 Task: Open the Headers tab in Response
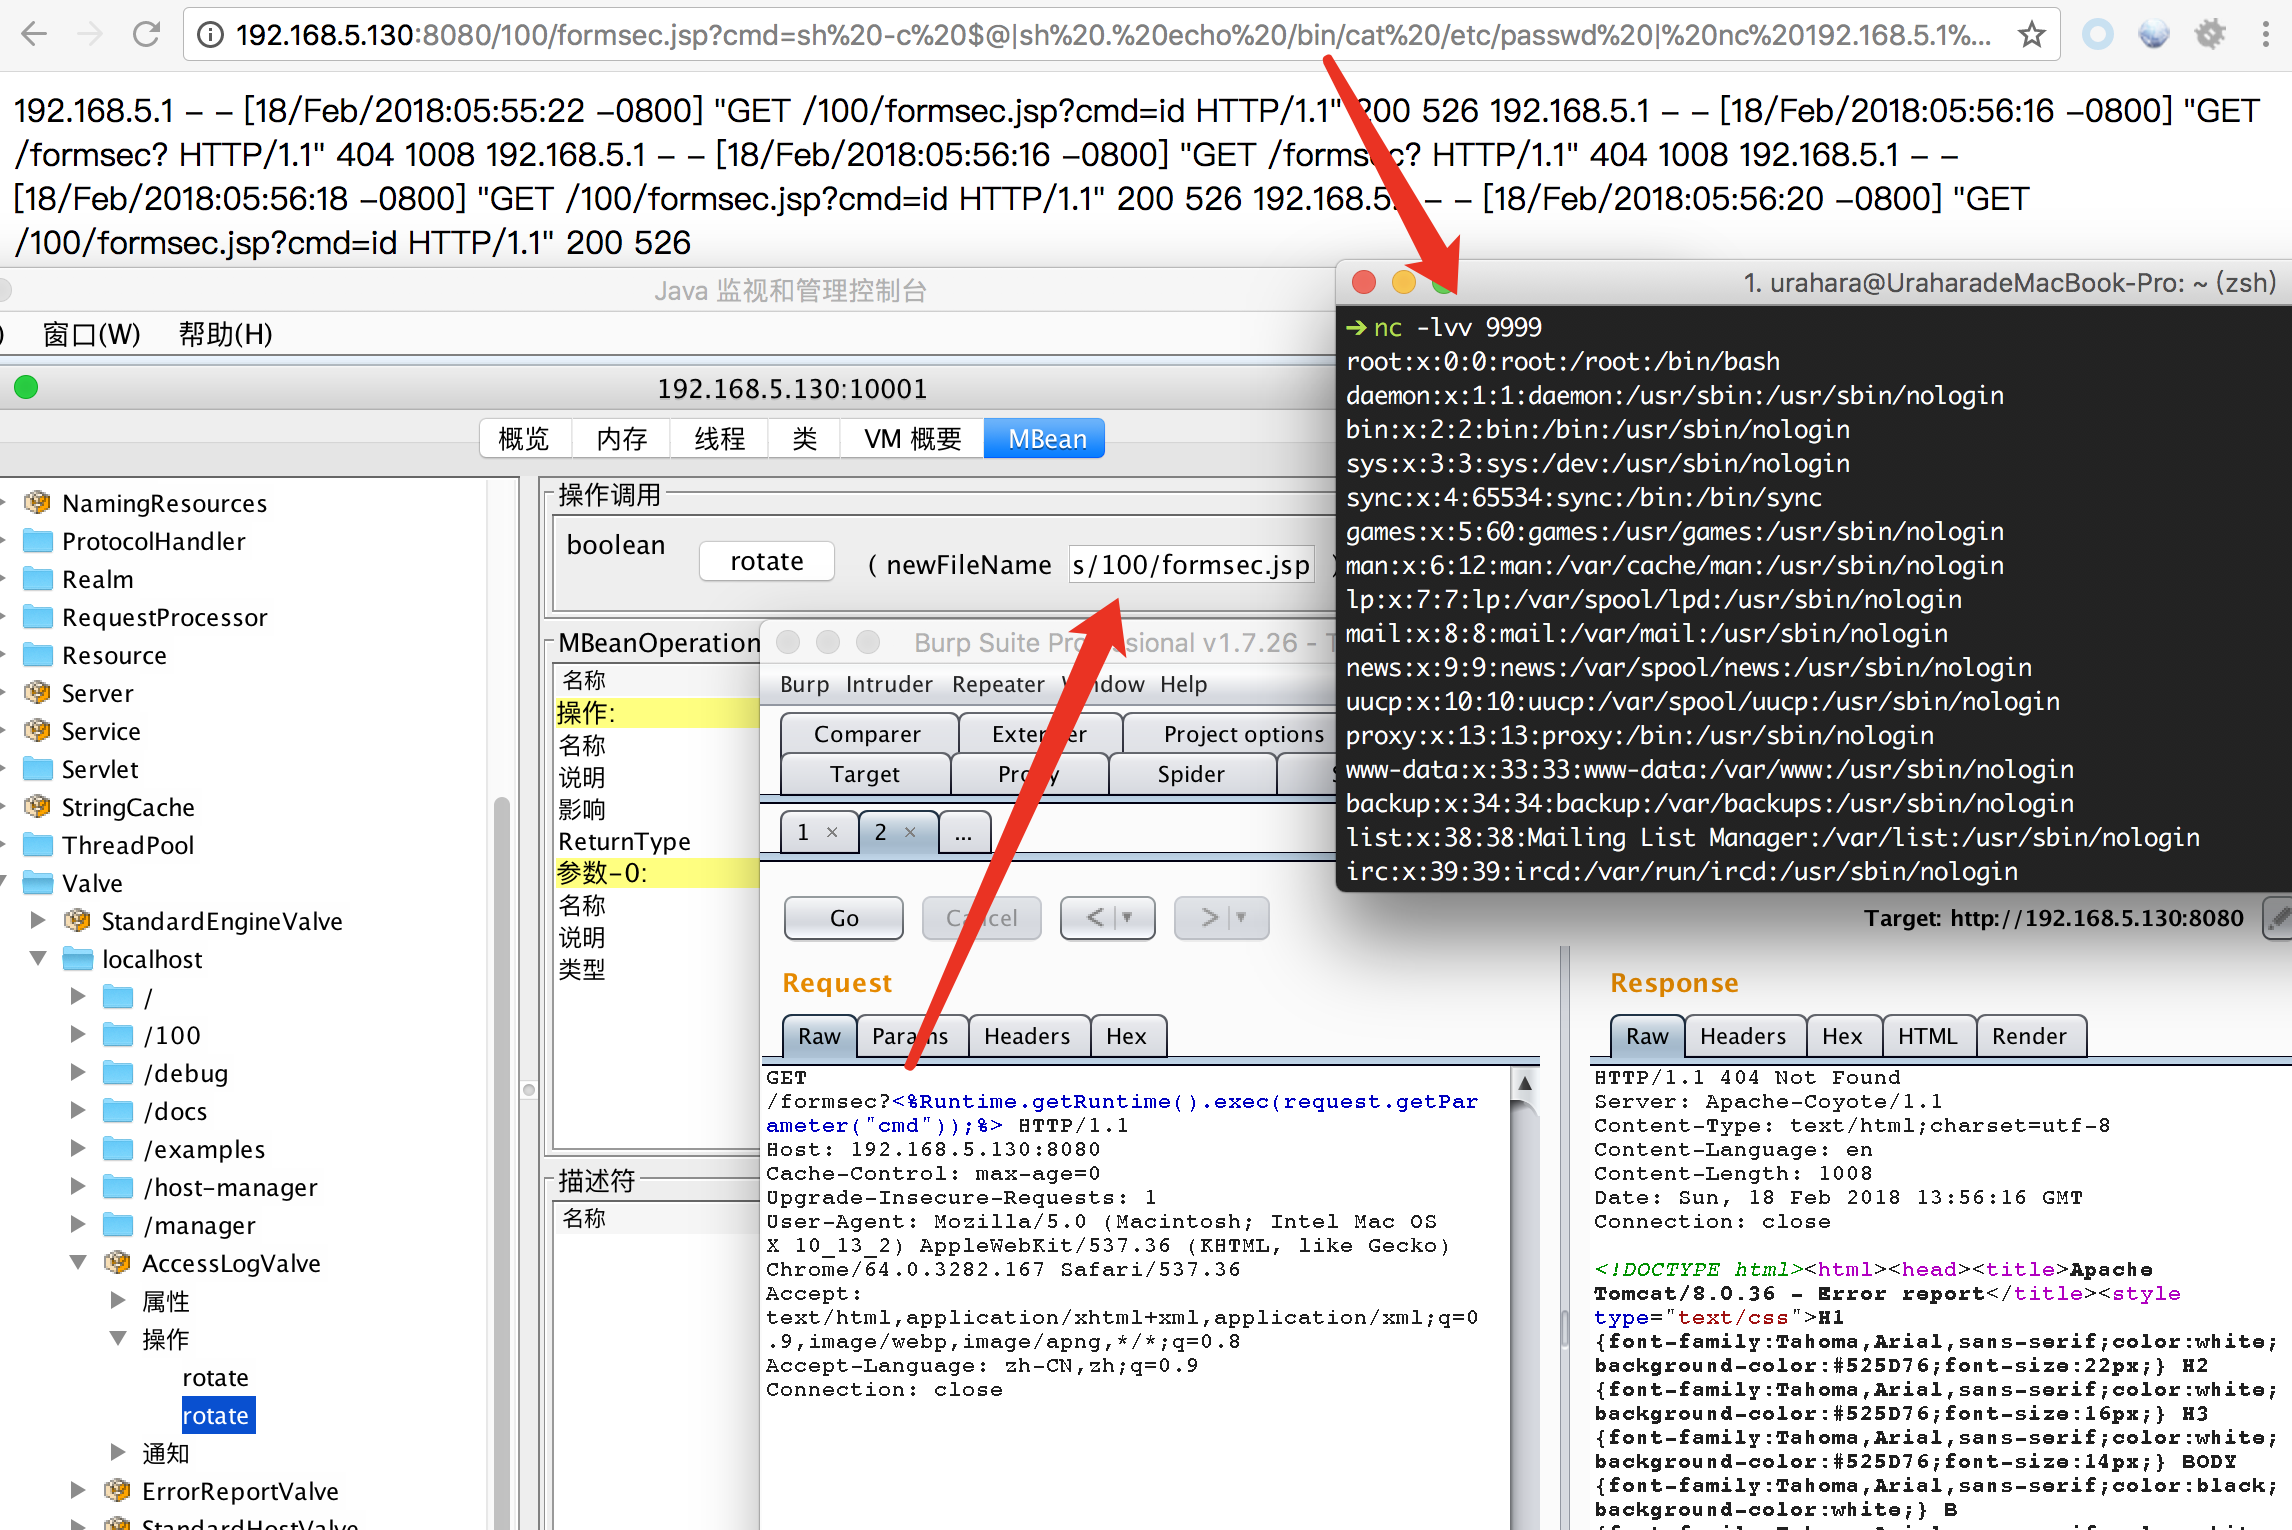click(x=1742, y=1036)
